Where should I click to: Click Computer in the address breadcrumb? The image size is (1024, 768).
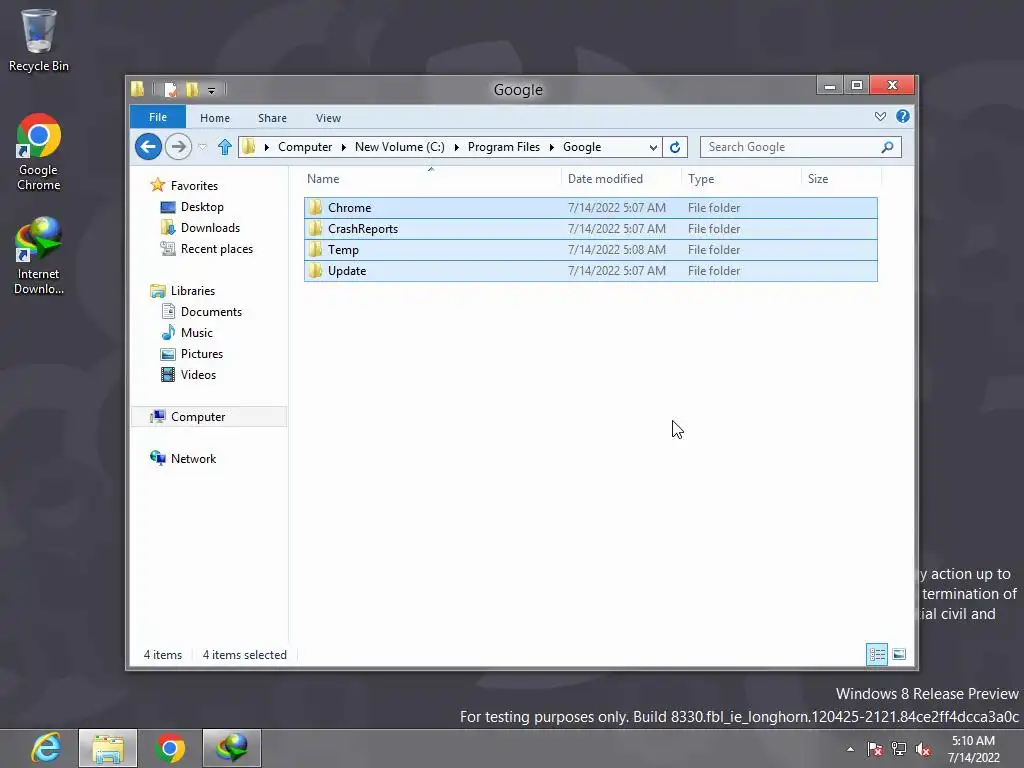click(x=305, y=147)
